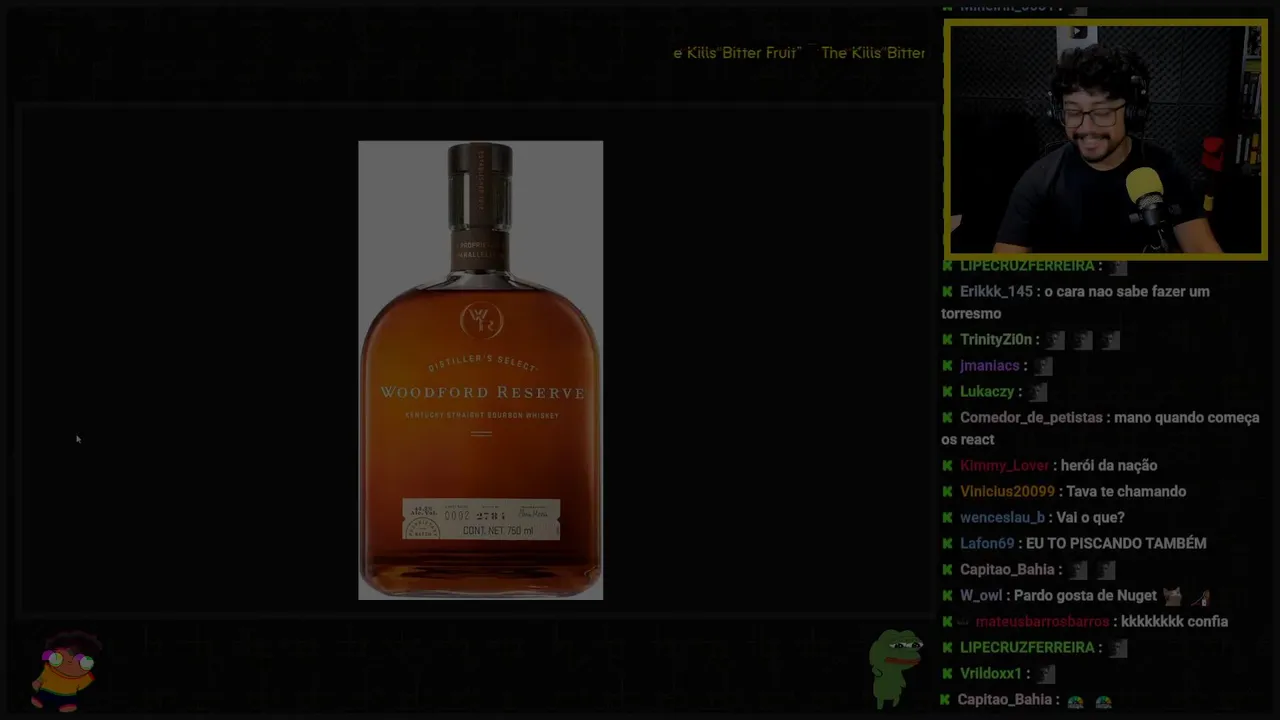Select message 'kkkkkkkk confia'

(x=1174, y=622)
